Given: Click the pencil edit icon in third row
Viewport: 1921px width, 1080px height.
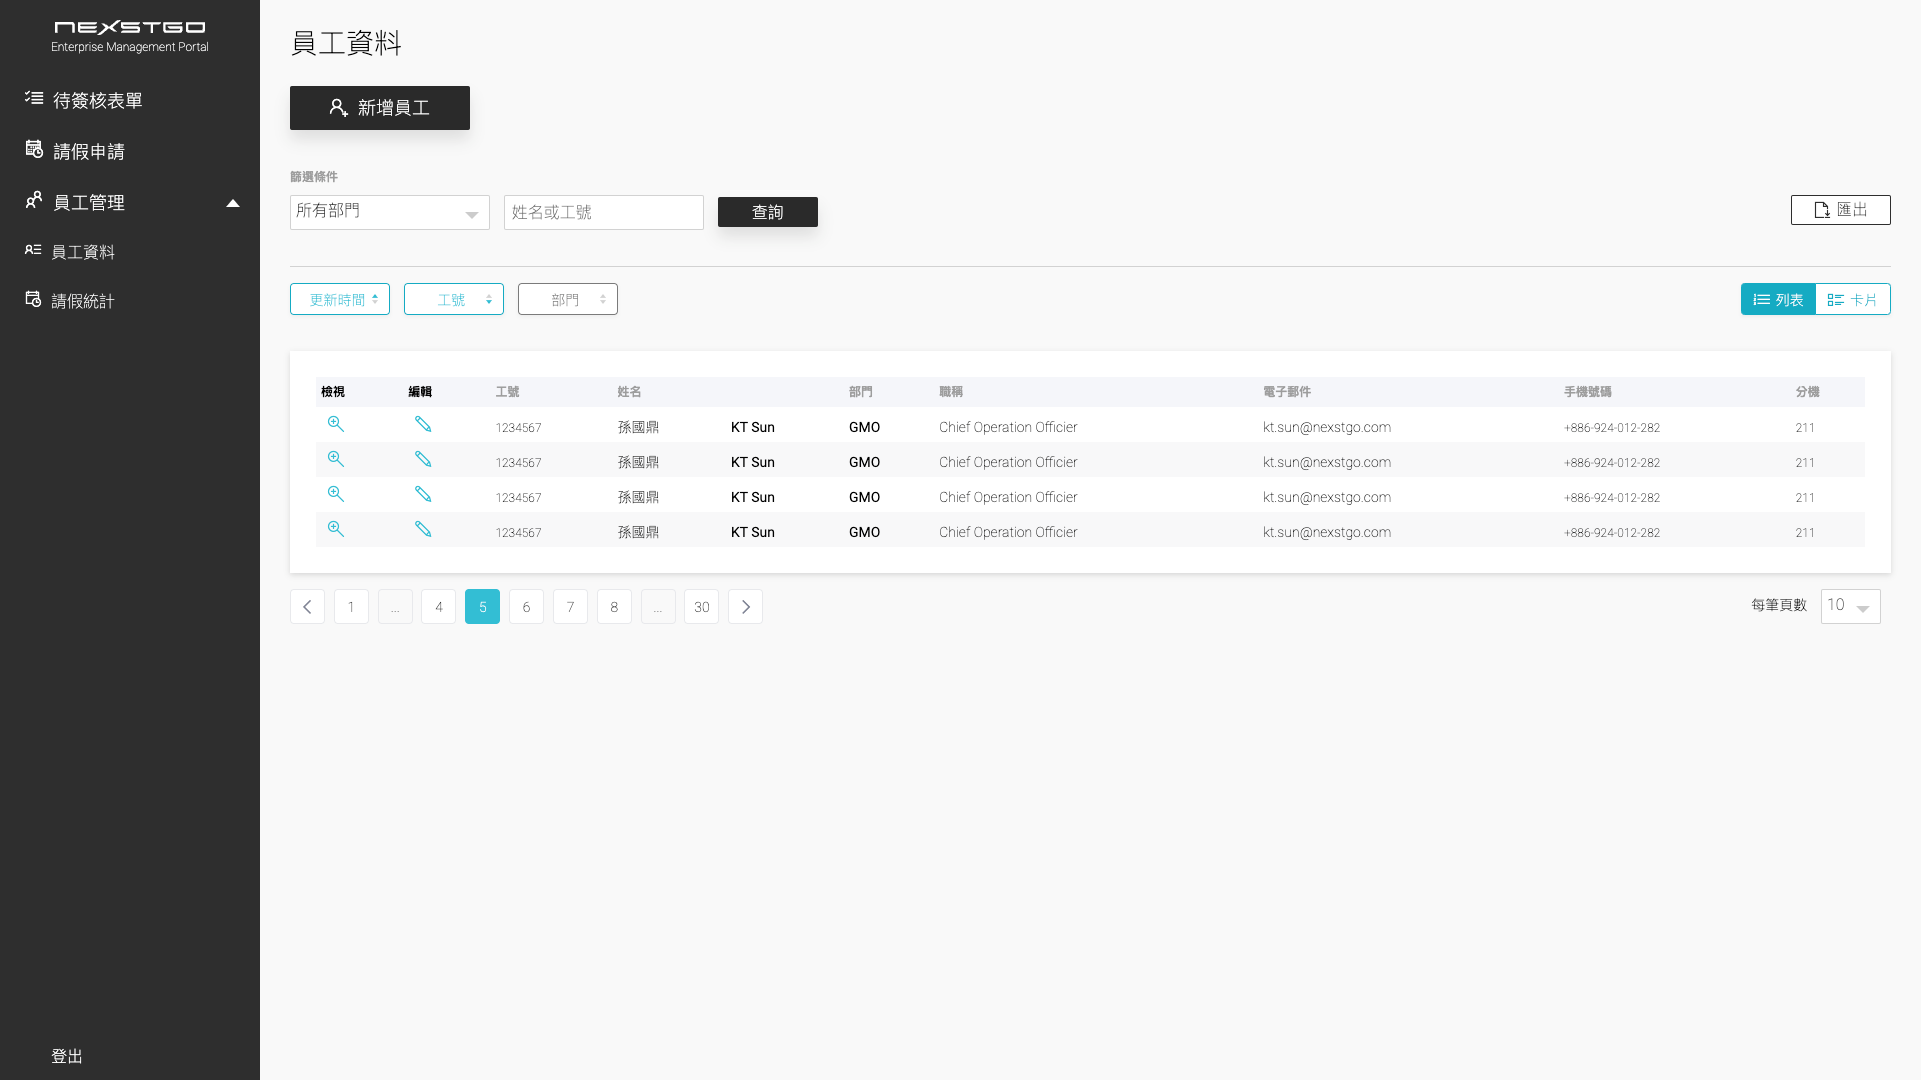Looking at the screenshot, I should [423, 494].
